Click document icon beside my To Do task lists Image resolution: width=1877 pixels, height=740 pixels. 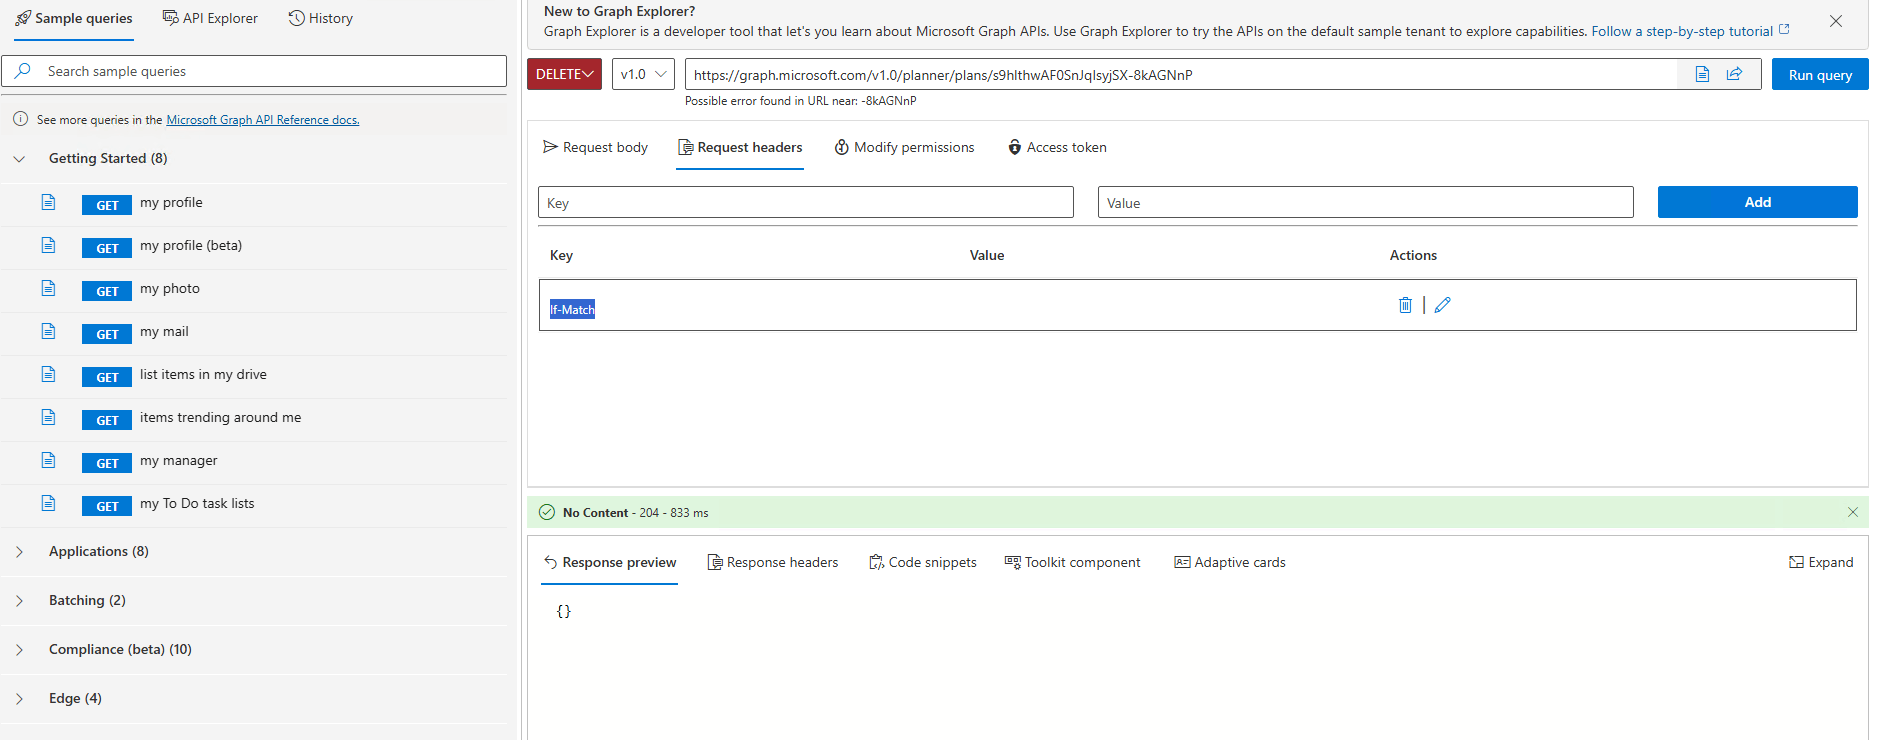[x=48, y=503]
